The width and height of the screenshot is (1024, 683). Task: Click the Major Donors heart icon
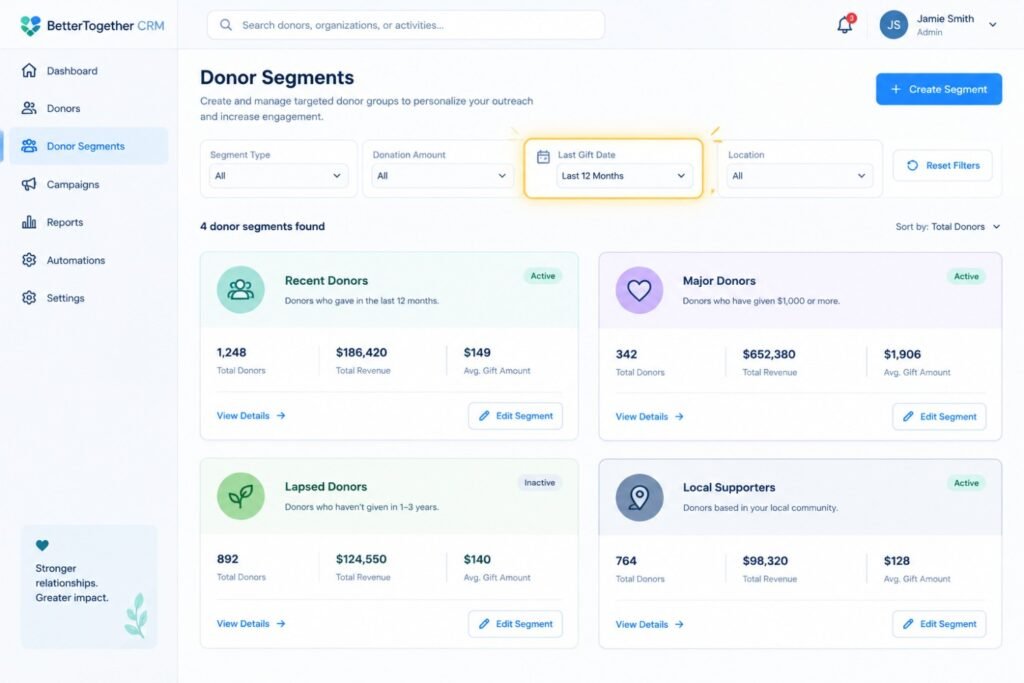[x=639, y=290]
